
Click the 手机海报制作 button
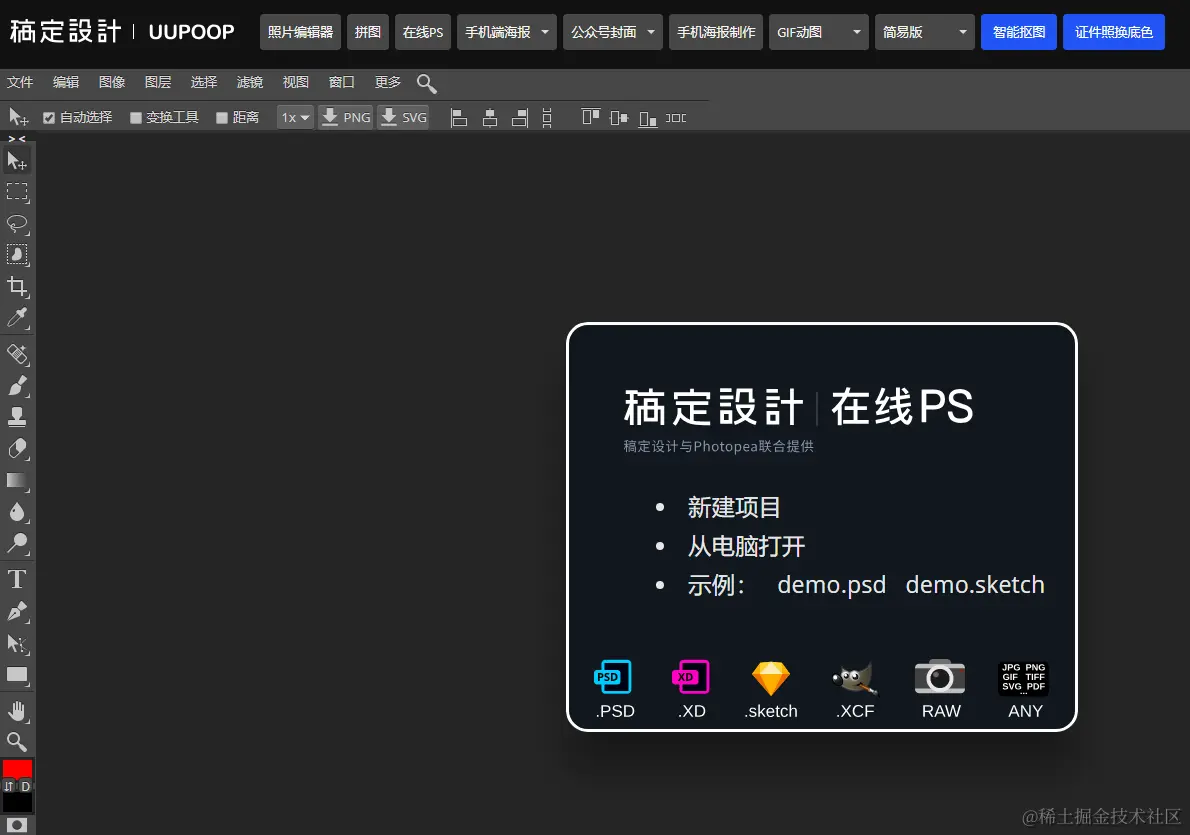tap(716, 32)
